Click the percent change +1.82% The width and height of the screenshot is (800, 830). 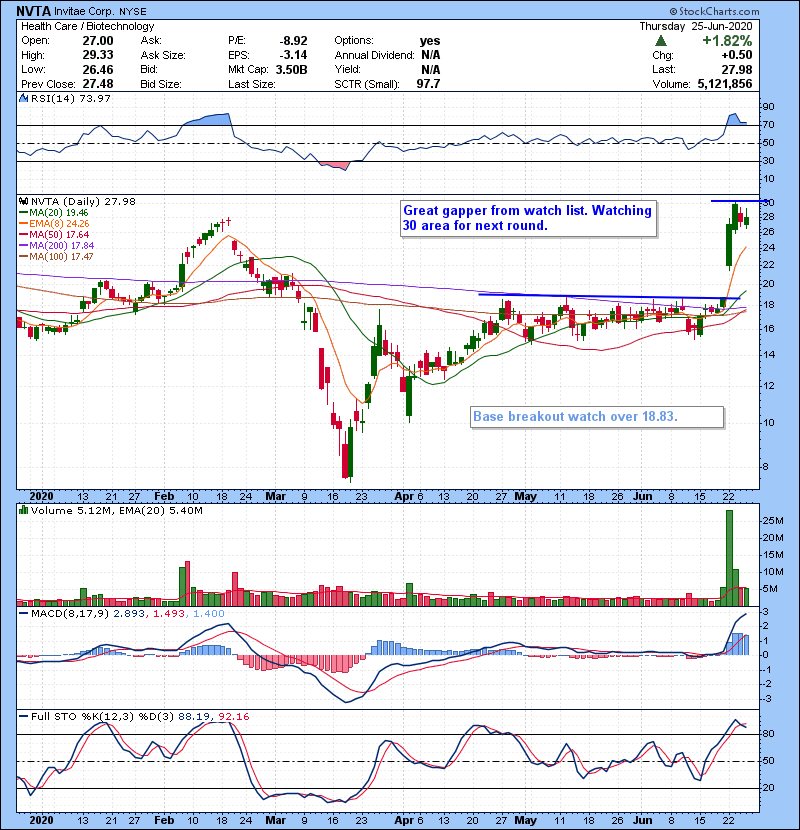pyautogui.click(x=727, y=41)
